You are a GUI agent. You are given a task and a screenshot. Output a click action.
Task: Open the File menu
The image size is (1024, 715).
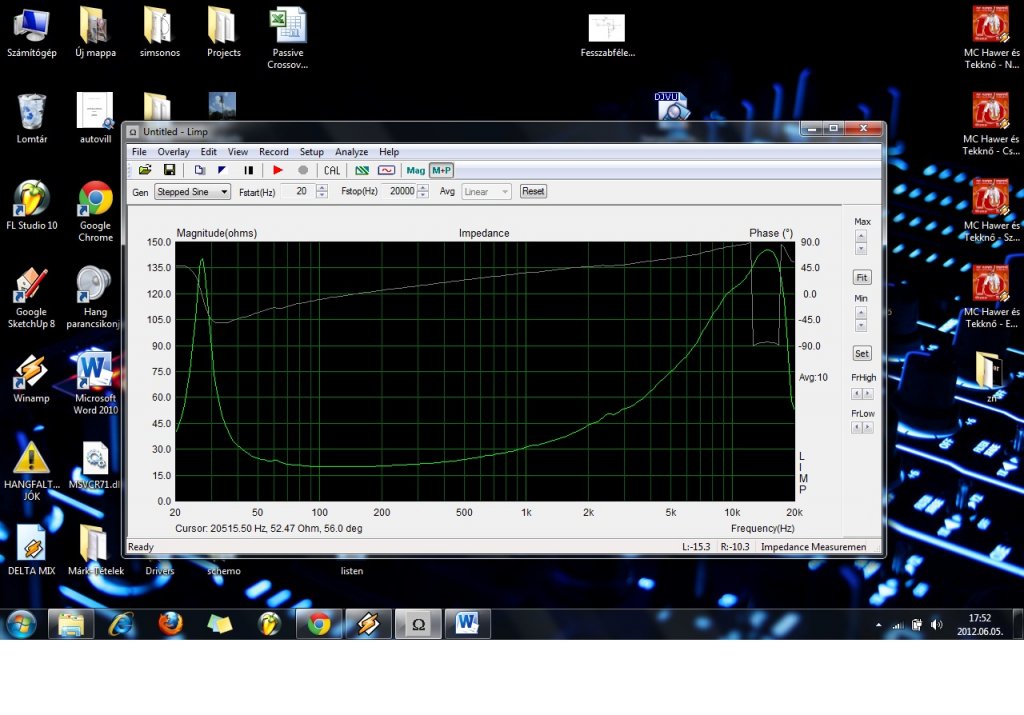(139, 151)
